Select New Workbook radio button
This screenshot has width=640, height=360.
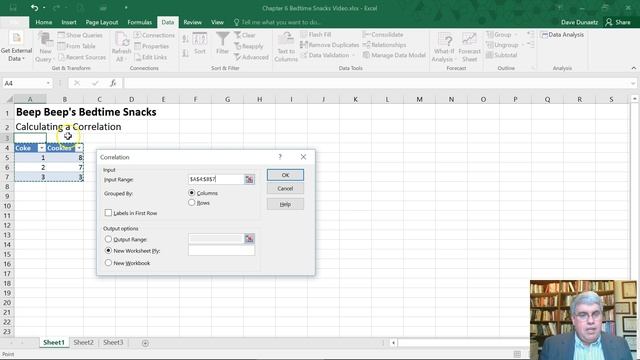click(x=108, y=263)
